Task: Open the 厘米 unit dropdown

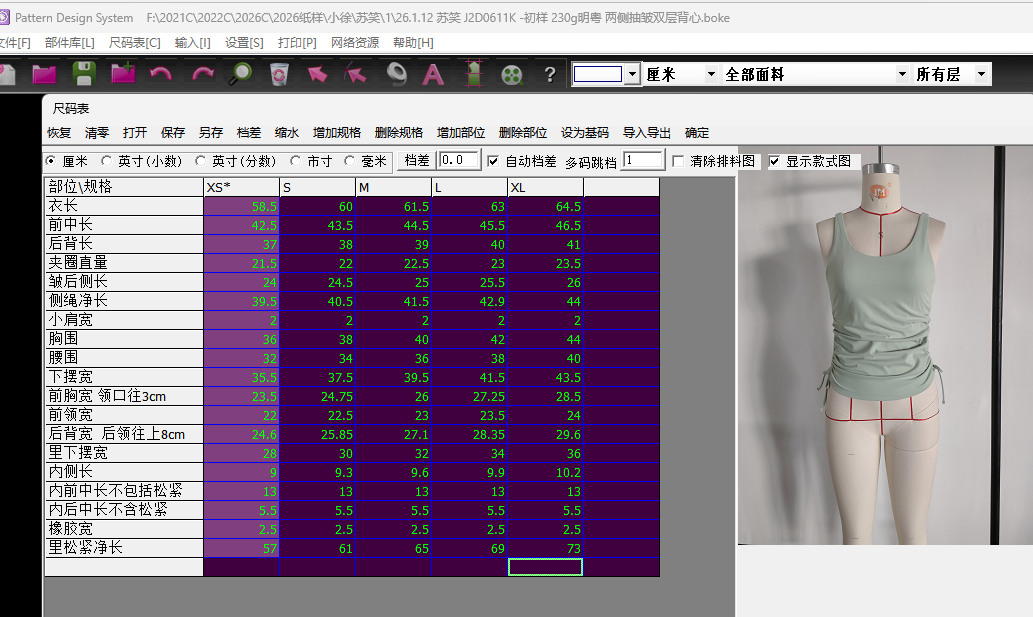Action: (711, 75)
